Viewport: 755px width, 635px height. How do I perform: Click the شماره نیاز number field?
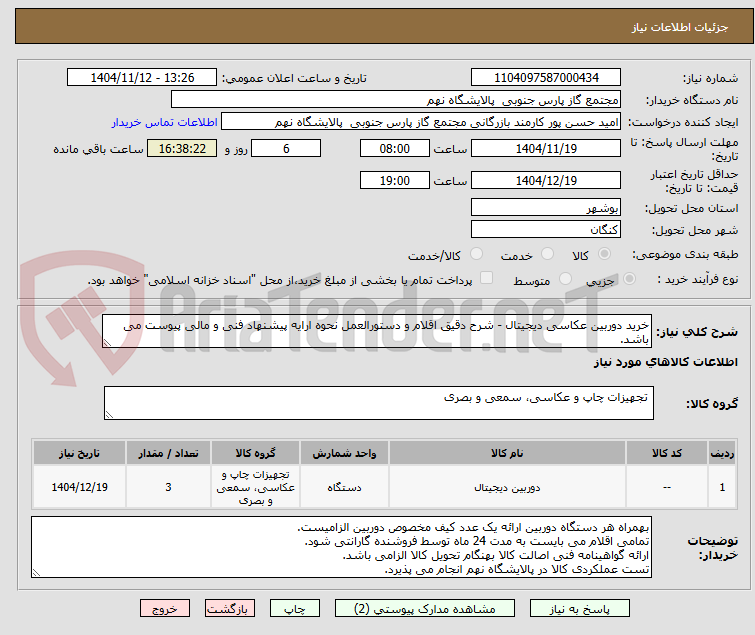(x=546, y=78)
